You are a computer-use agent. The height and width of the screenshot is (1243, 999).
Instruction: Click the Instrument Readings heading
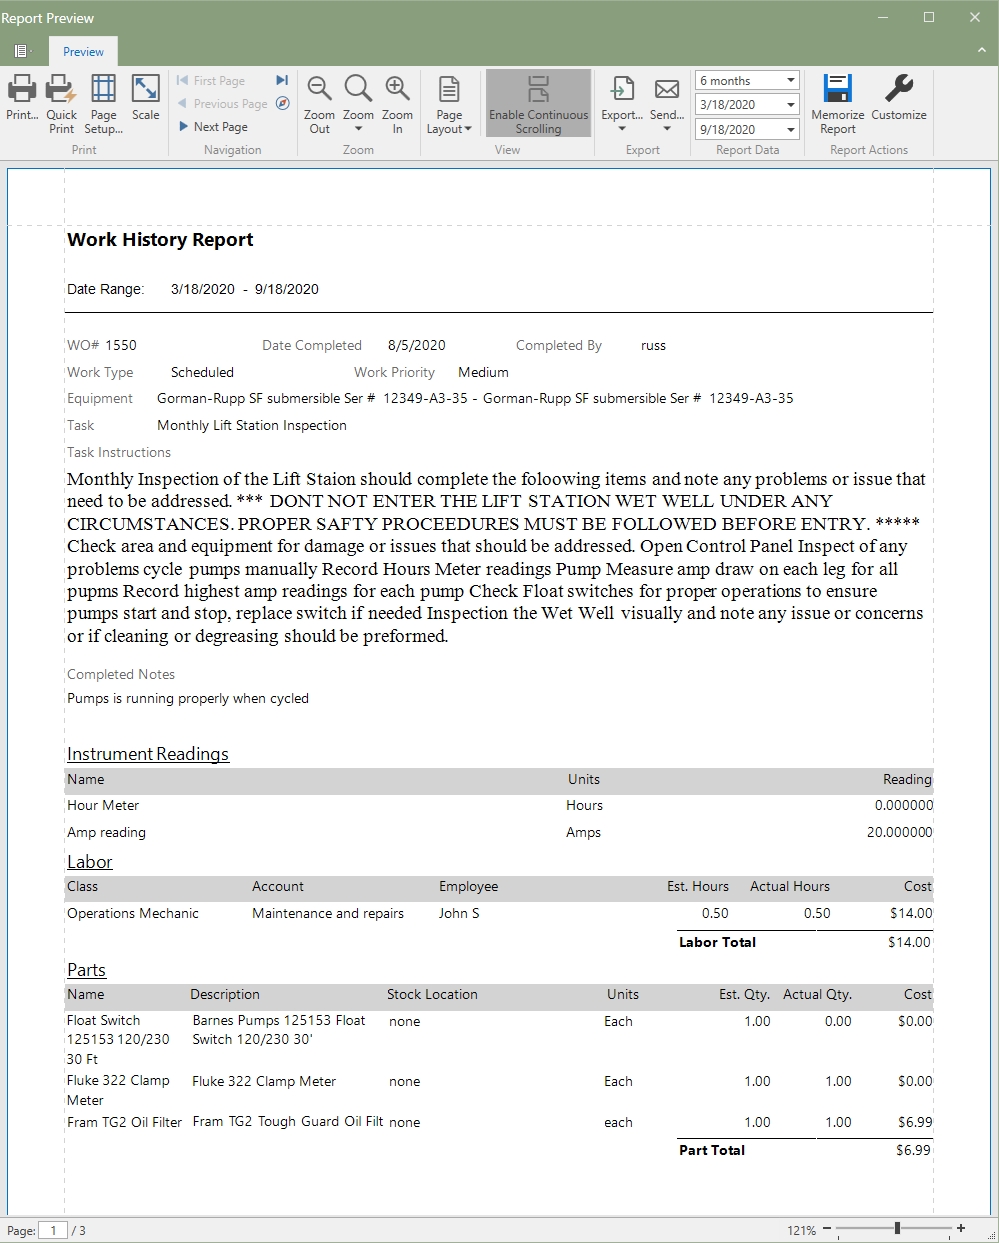pos(148,754)
